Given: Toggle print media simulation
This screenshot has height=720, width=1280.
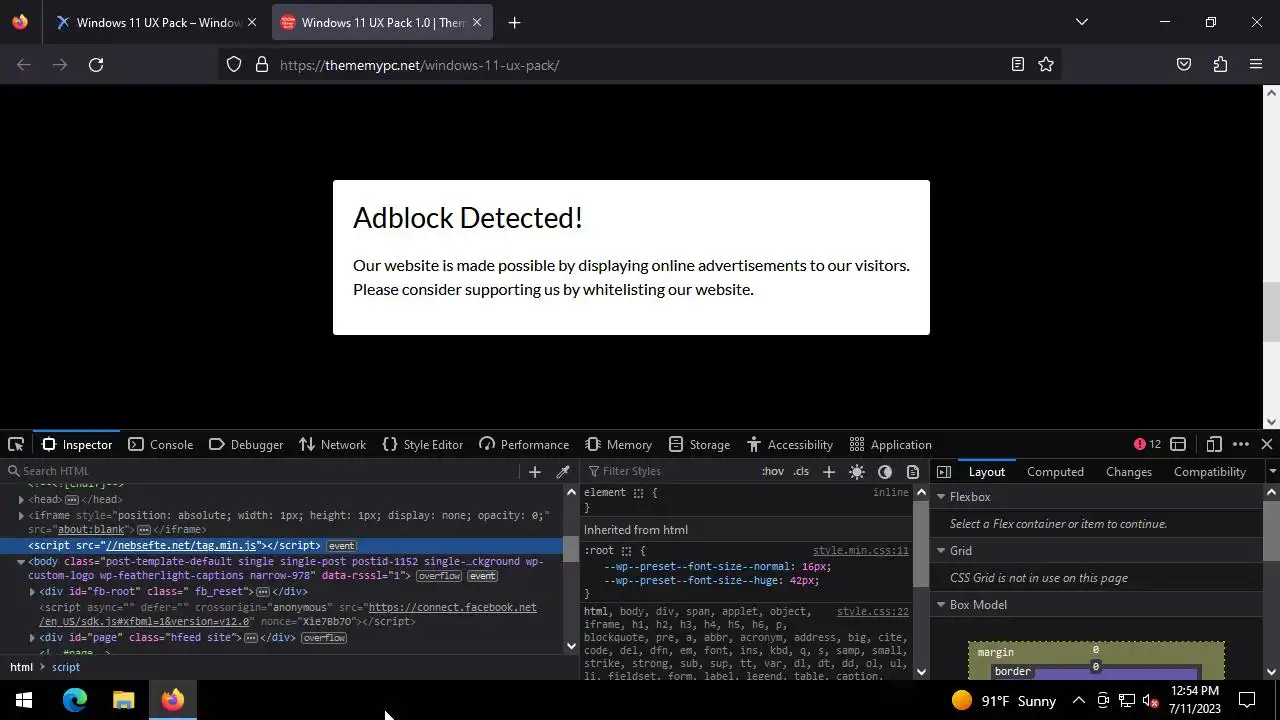Looking at the screenshot, I should tap(913, 471).
